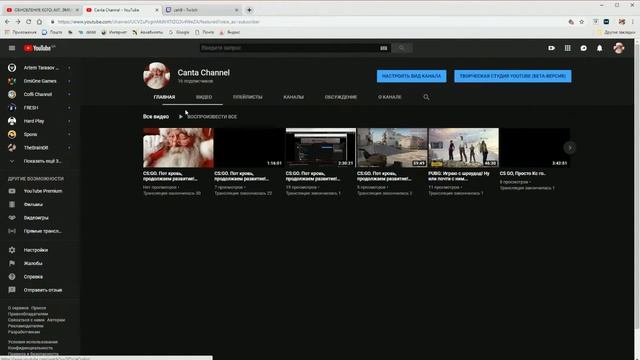Open the 2:30:21 video thumbnail

320,148
